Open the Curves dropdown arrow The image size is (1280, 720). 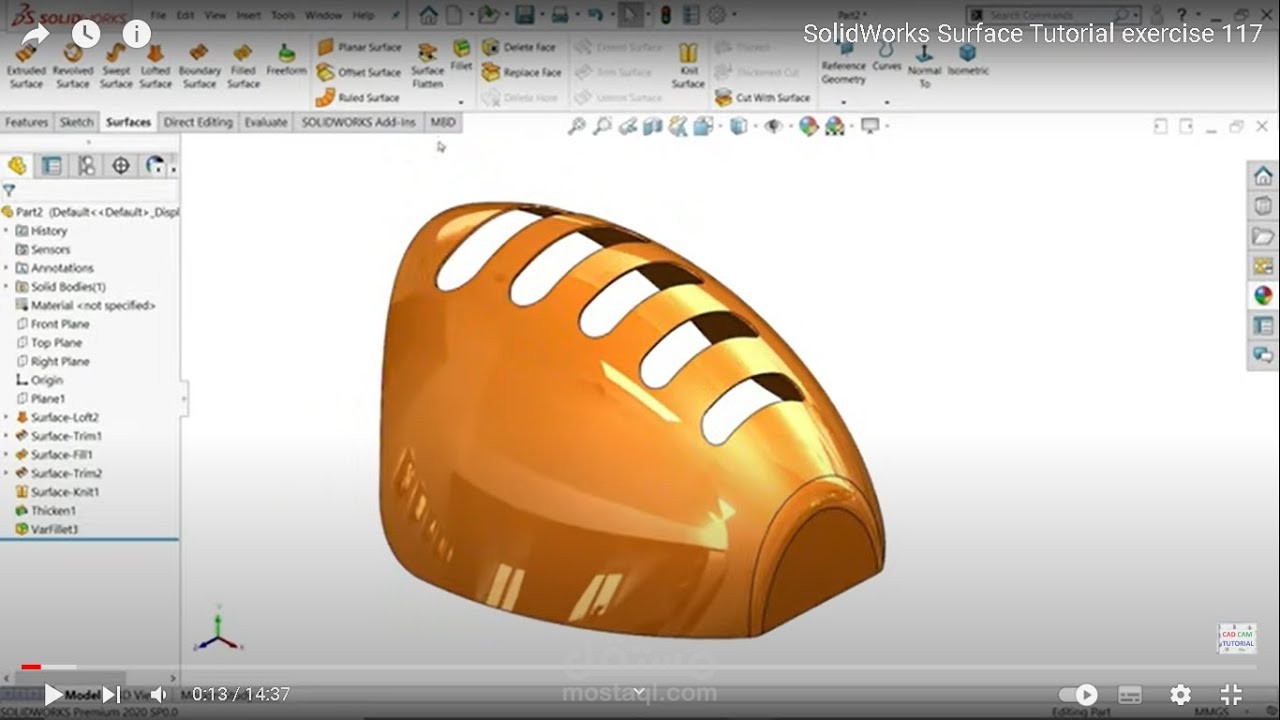pyautogui.click(x=886, y=101)
